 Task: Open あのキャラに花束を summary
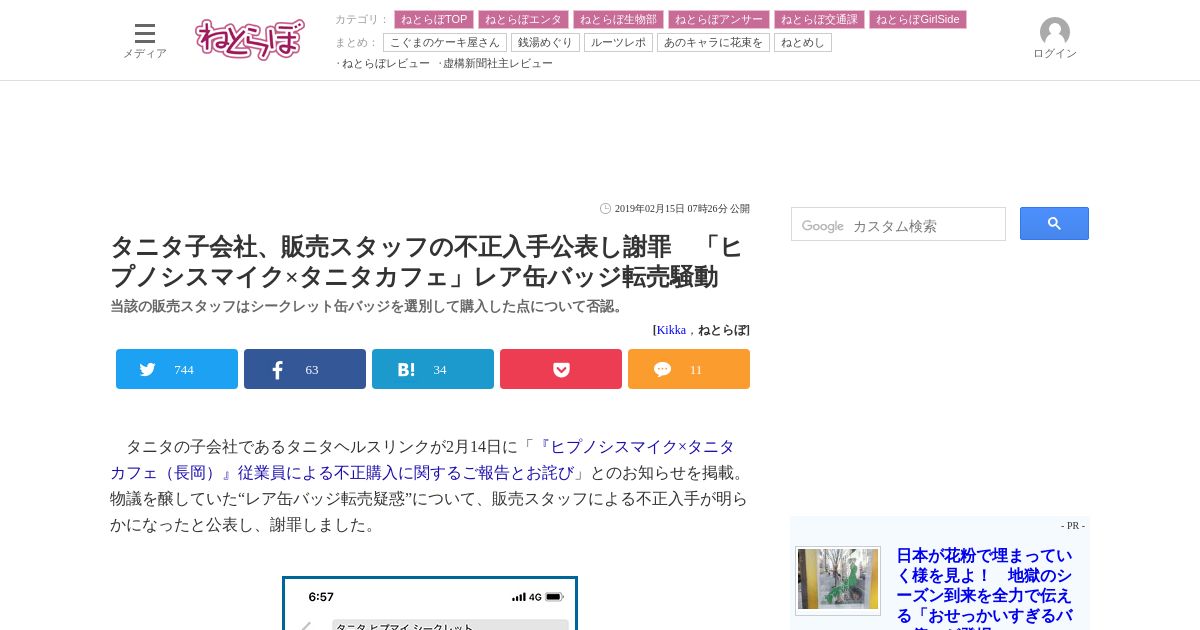coord(713,42)
